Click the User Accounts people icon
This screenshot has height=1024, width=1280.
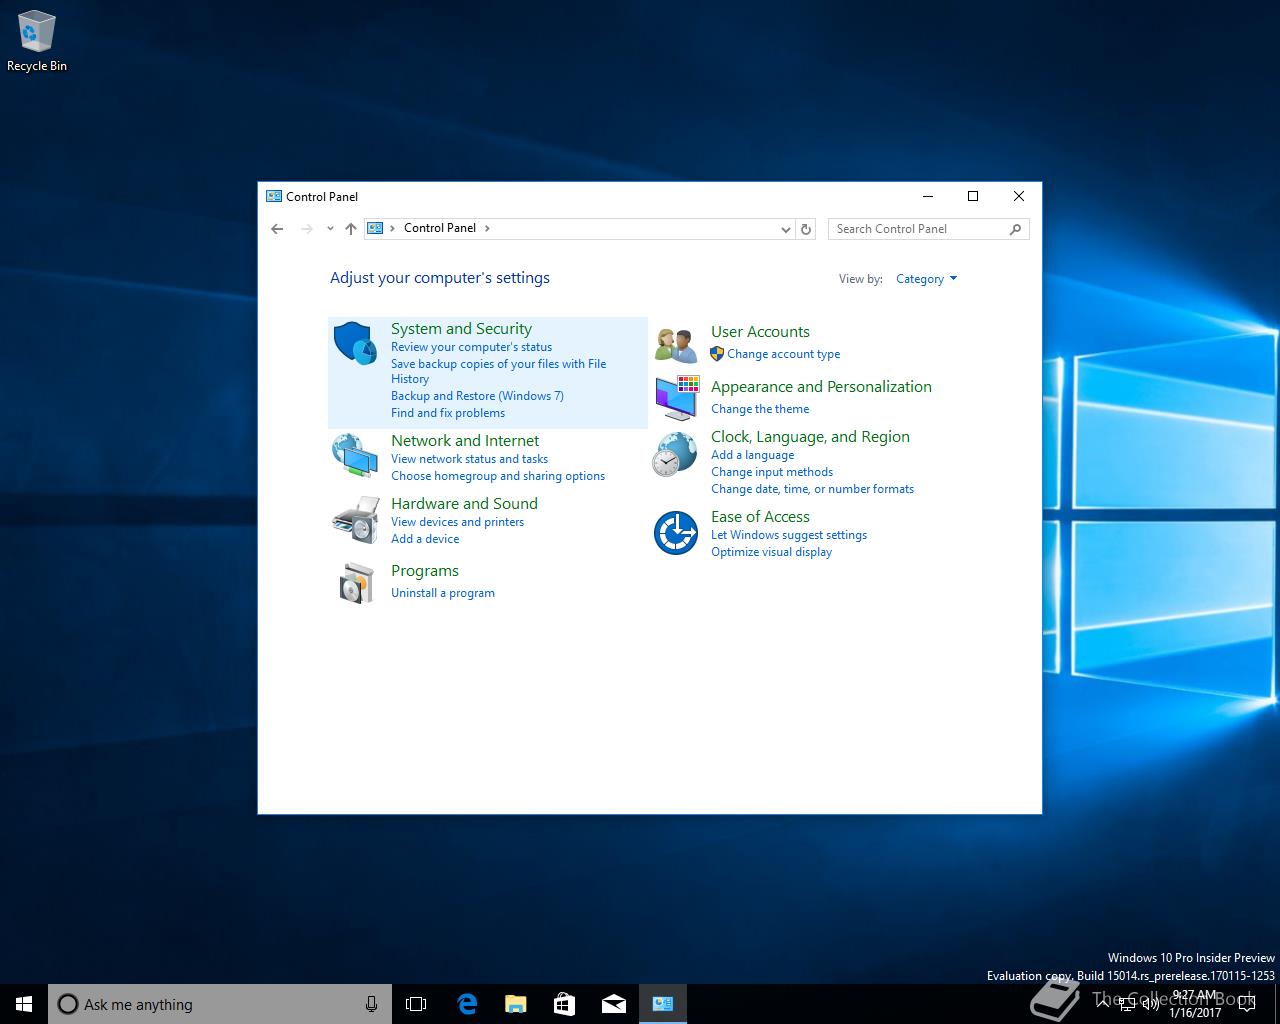pyautogui.click(x=676, y=345)
